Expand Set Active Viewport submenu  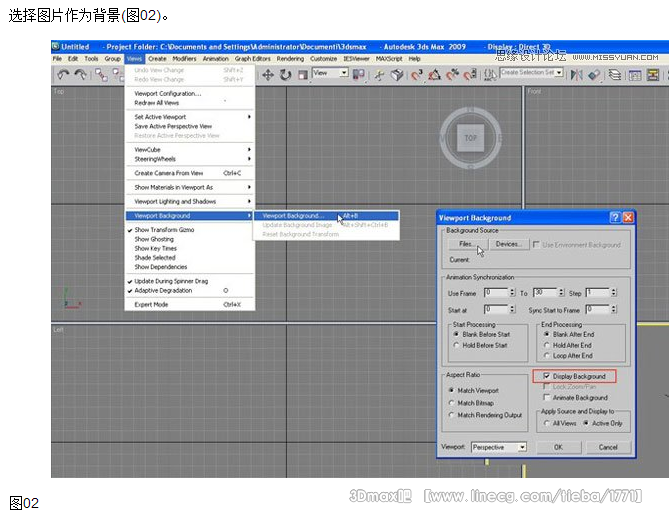(192, 117)
